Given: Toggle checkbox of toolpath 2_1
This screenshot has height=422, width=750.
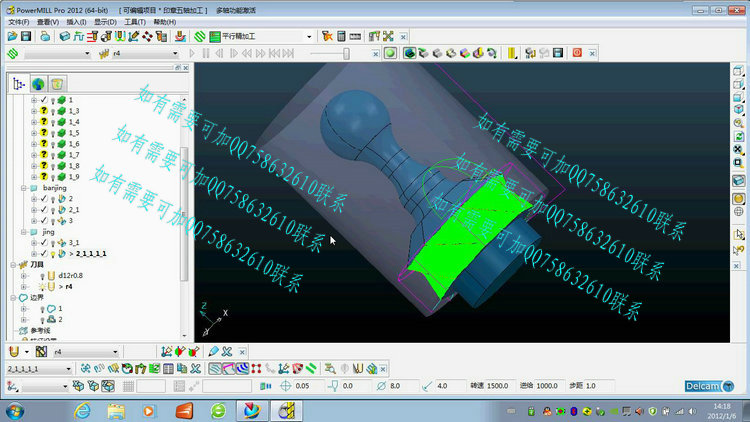Looking at the screenshot, I should (x=44, y=210).
